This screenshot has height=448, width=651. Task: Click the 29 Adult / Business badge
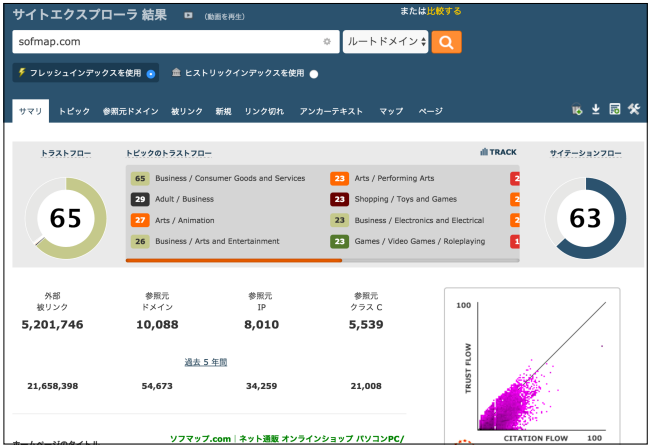(x=140, y=199)
